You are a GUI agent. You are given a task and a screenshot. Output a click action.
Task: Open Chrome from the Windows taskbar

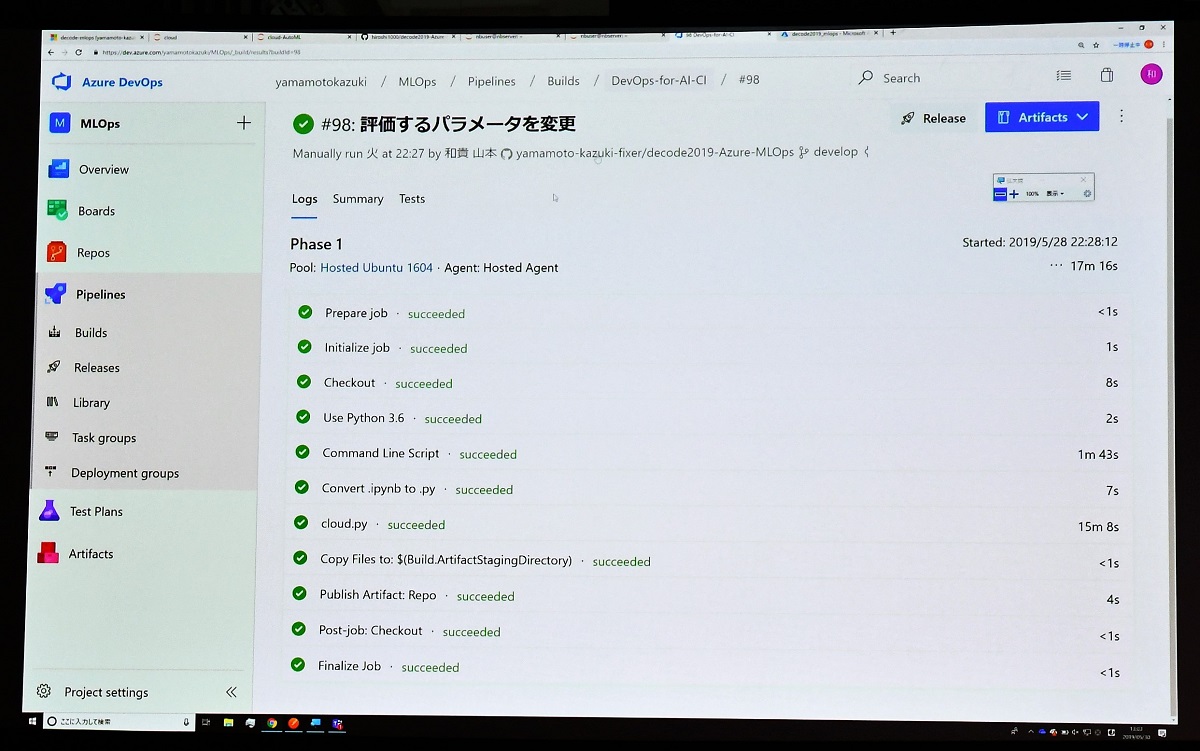click(x=272, y=722)
